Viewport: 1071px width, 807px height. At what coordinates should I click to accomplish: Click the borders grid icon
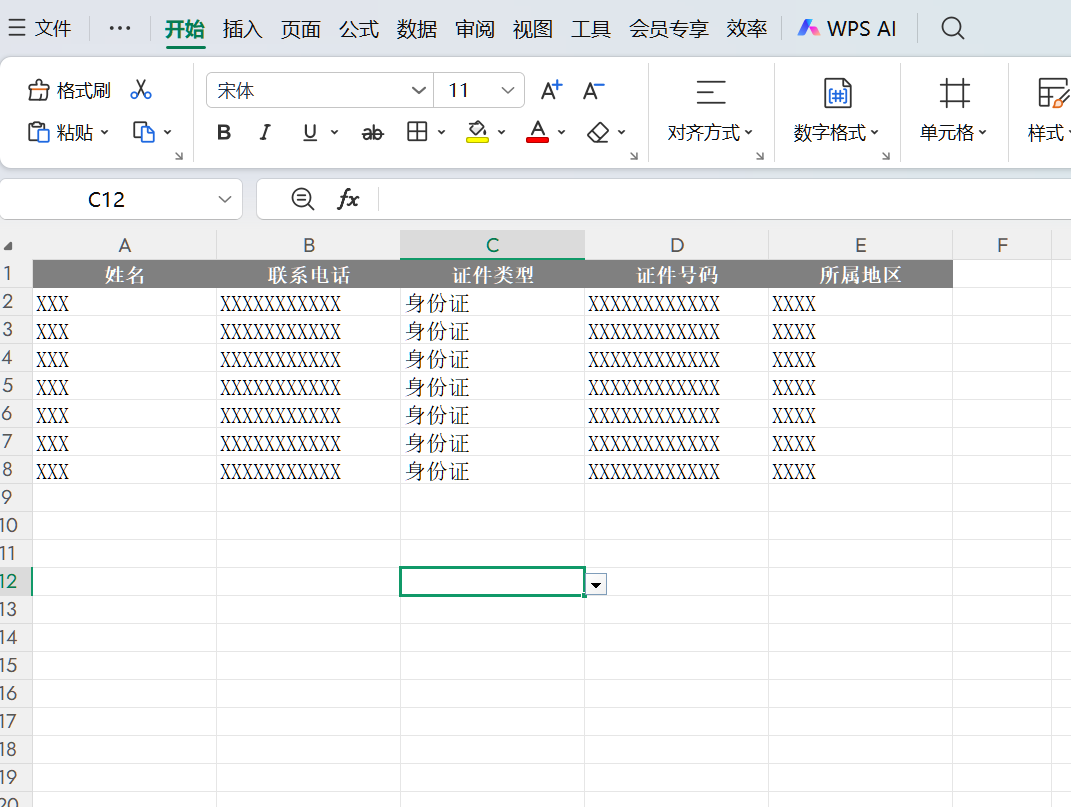tap(417, 132)
